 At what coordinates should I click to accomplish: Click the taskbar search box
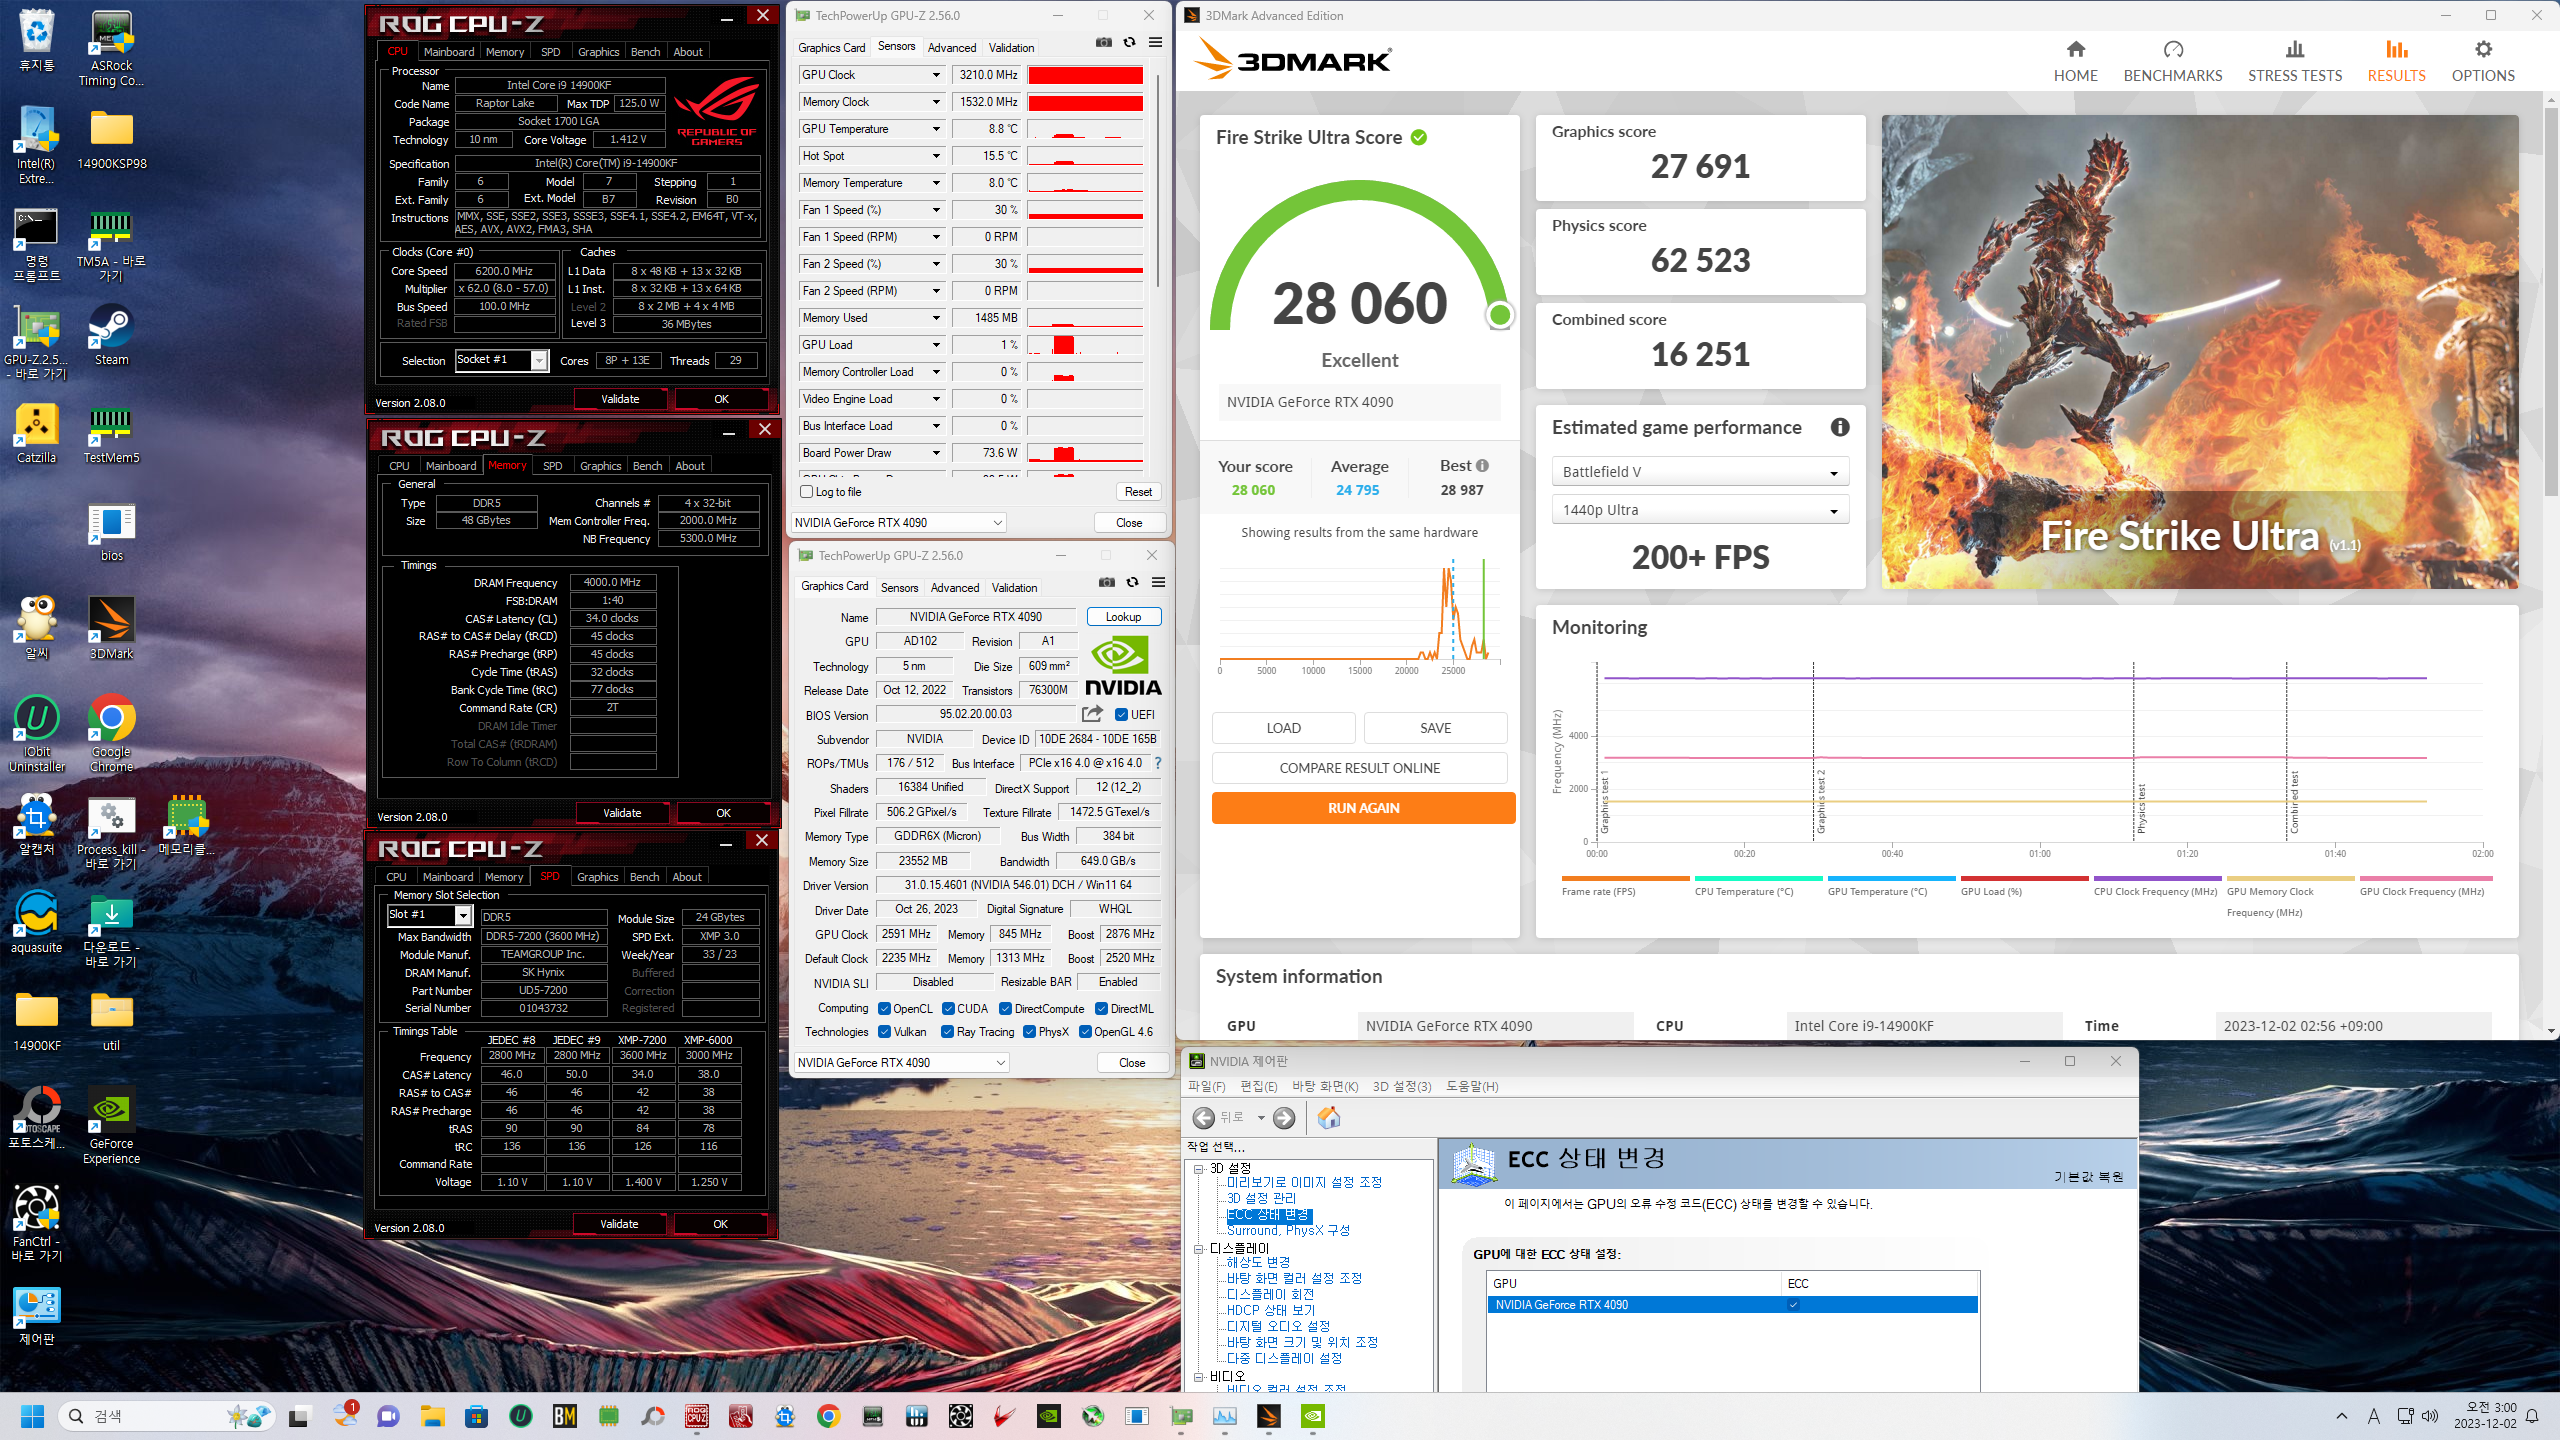pos(166,1416)
